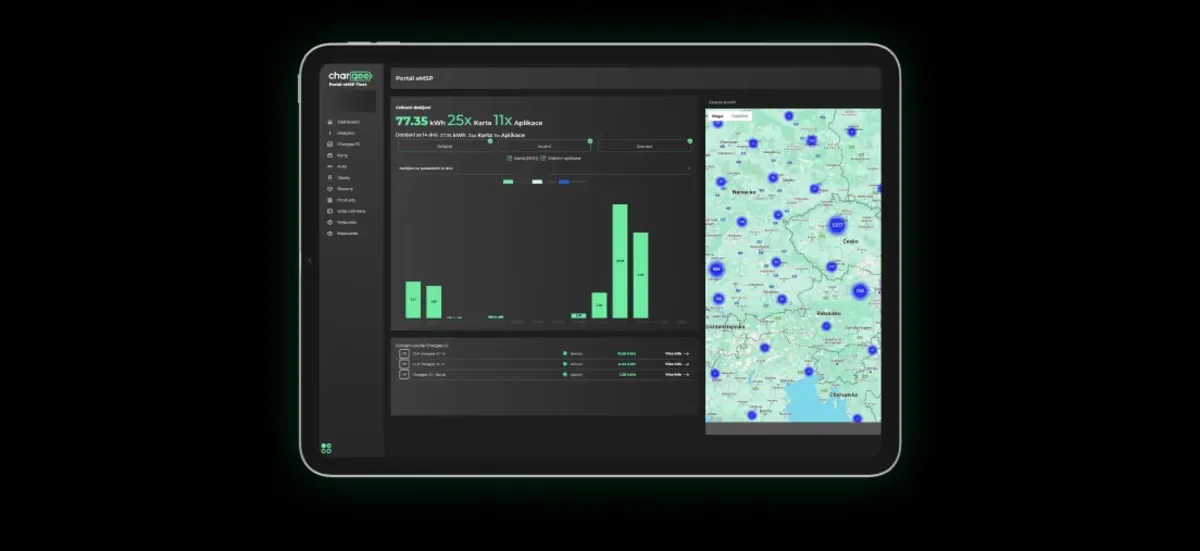Click the green legend swatch above chart
This screenshot has height=551, width=1200.
pyautogui.click(x=508, y=181)
